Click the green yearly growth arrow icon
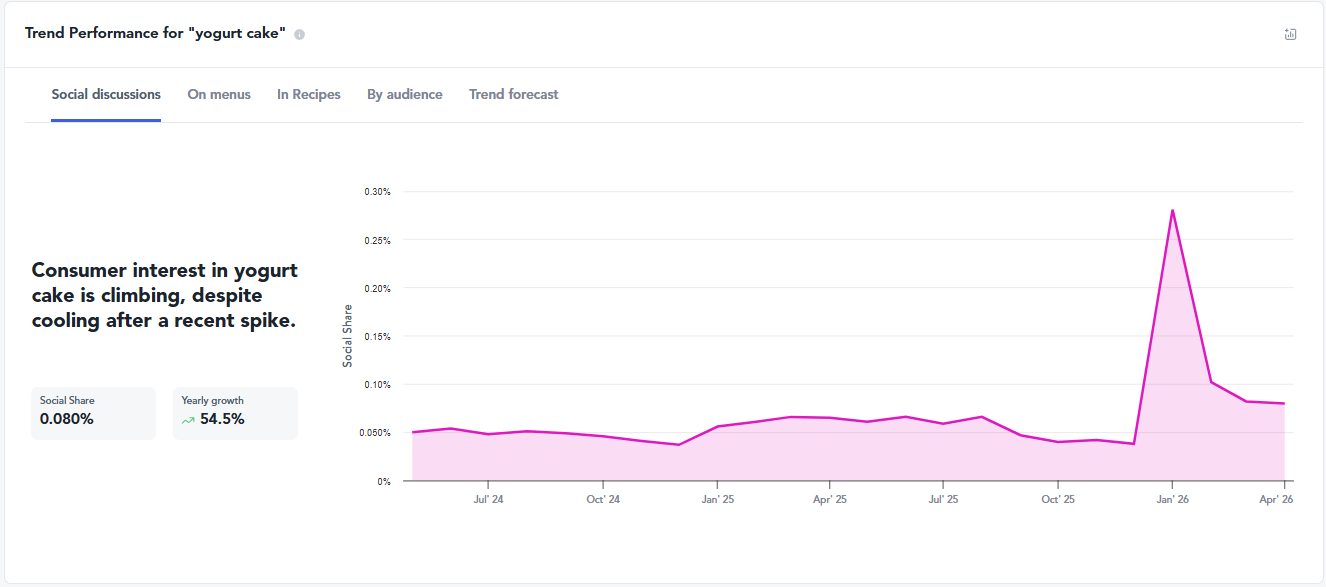Viewport: 1326px width, 587px height. point(188,420)
